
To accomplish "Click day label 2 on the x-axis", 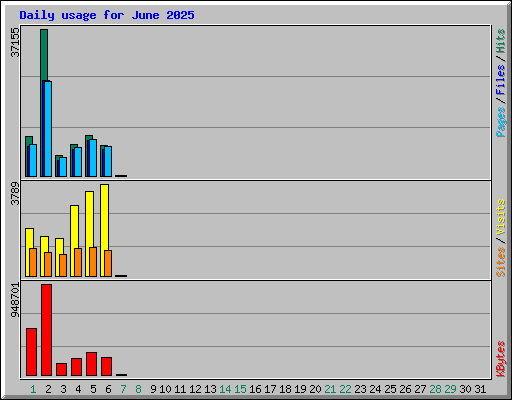I will pyautogui.click(x=48, y=389).
